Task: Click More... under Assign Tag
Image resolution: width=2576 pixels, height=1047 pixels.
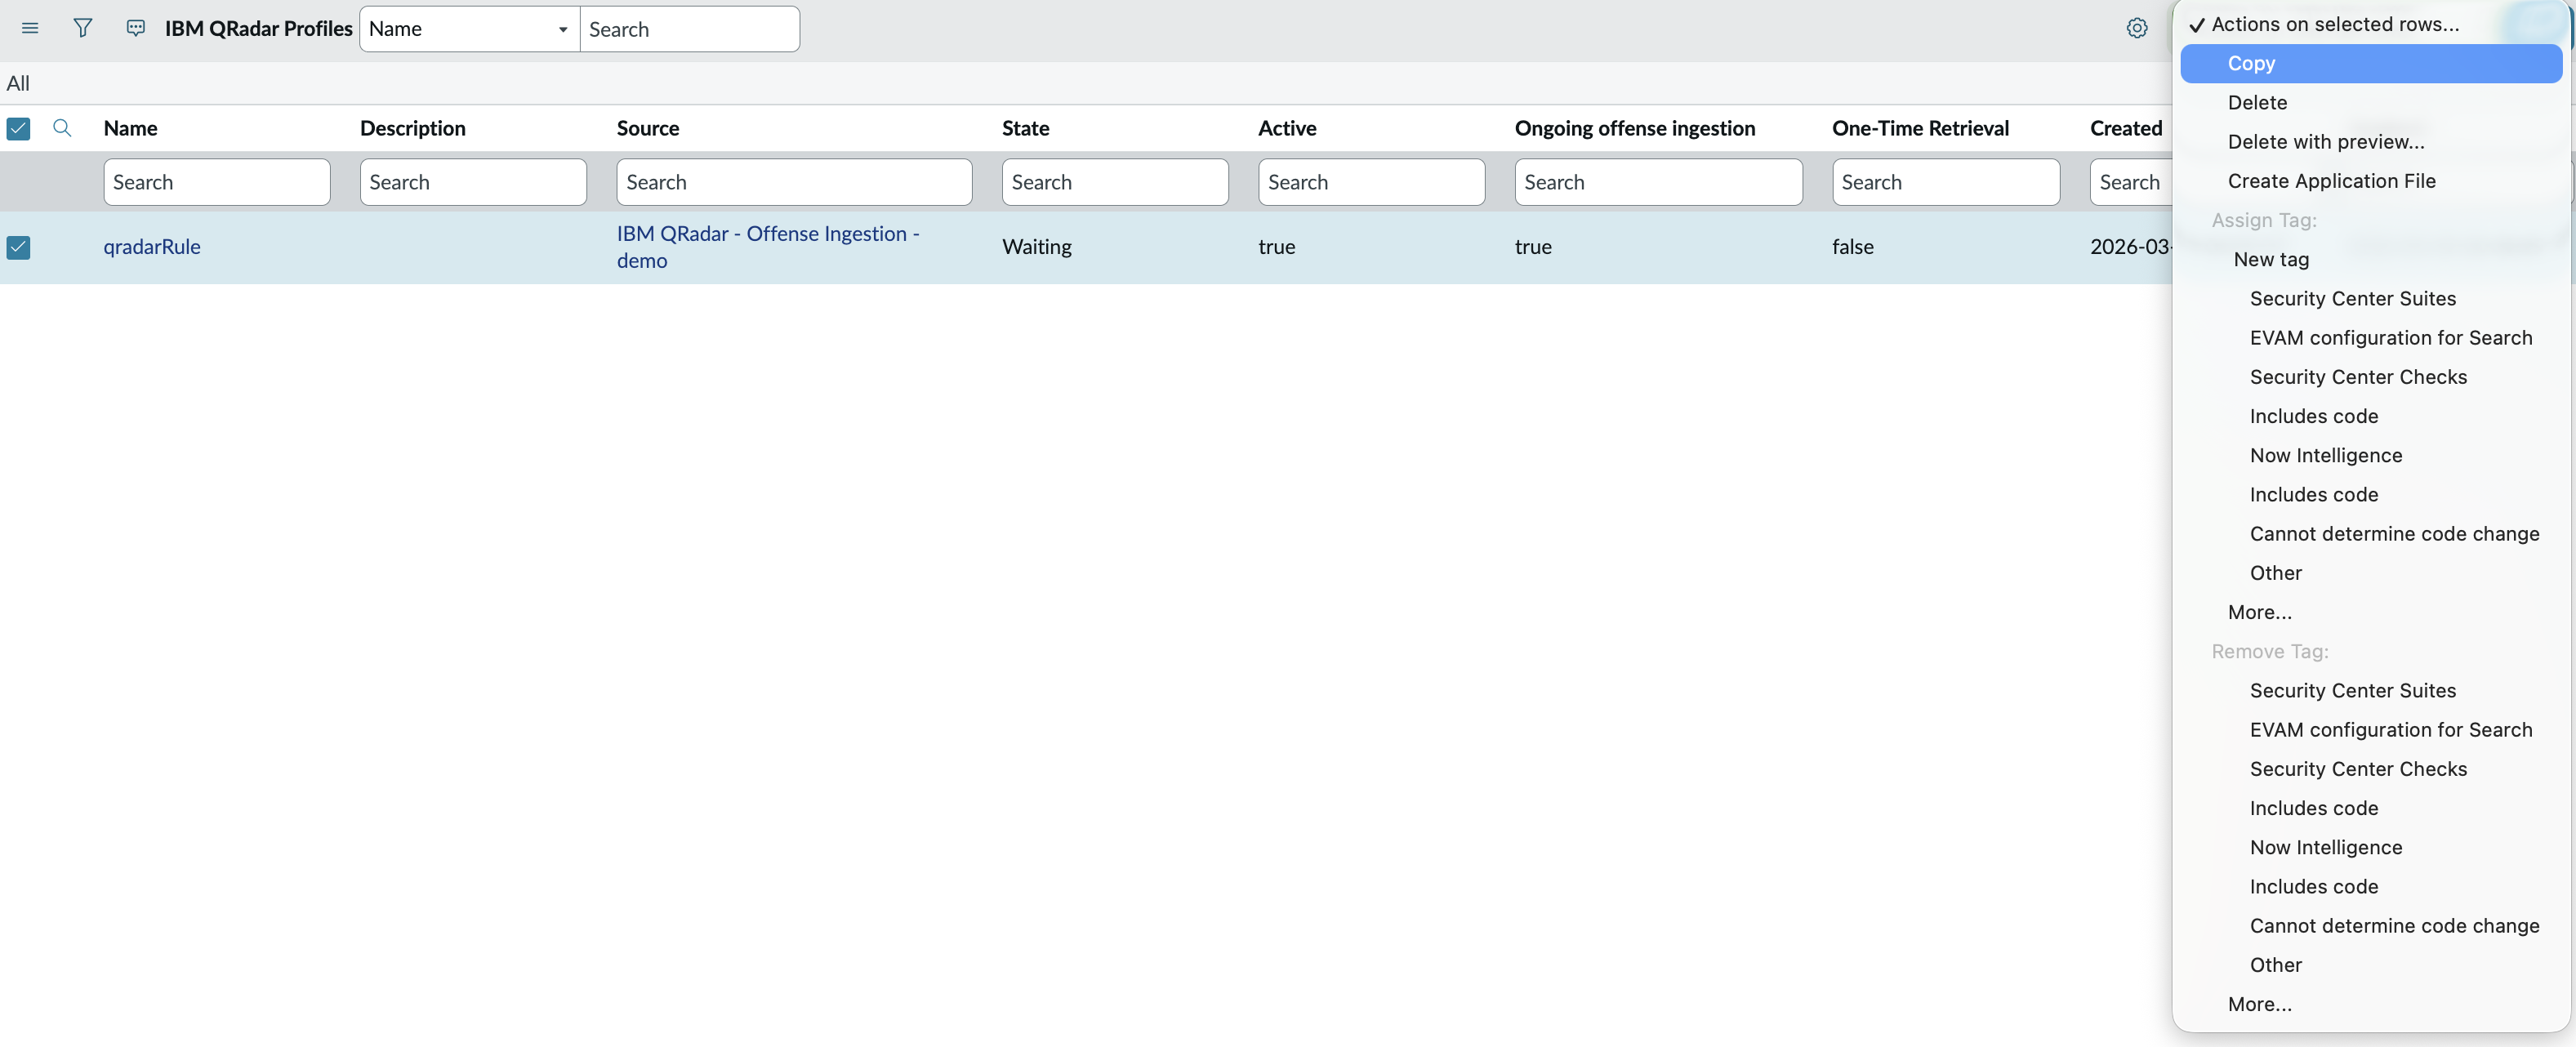Action: pos(2371,612)
